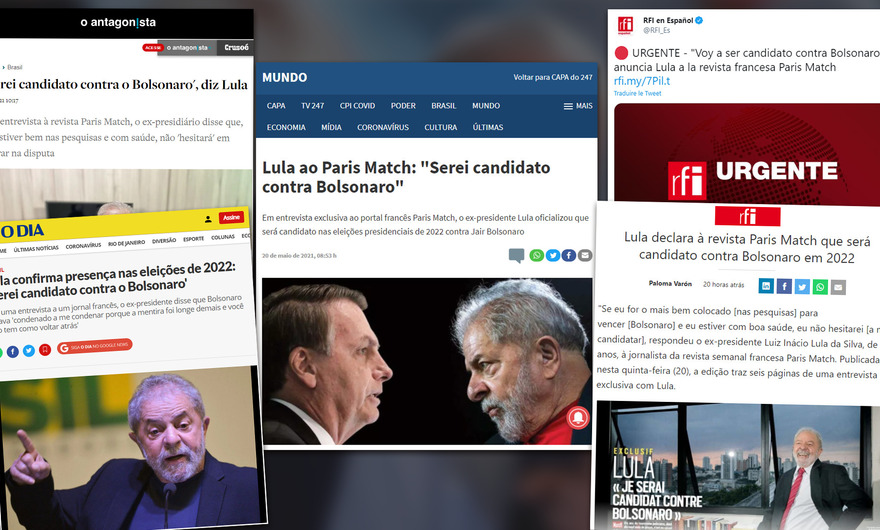Follow O Dia on Google News button
This screenshot has height=530, width=880.
click(94, 346)
